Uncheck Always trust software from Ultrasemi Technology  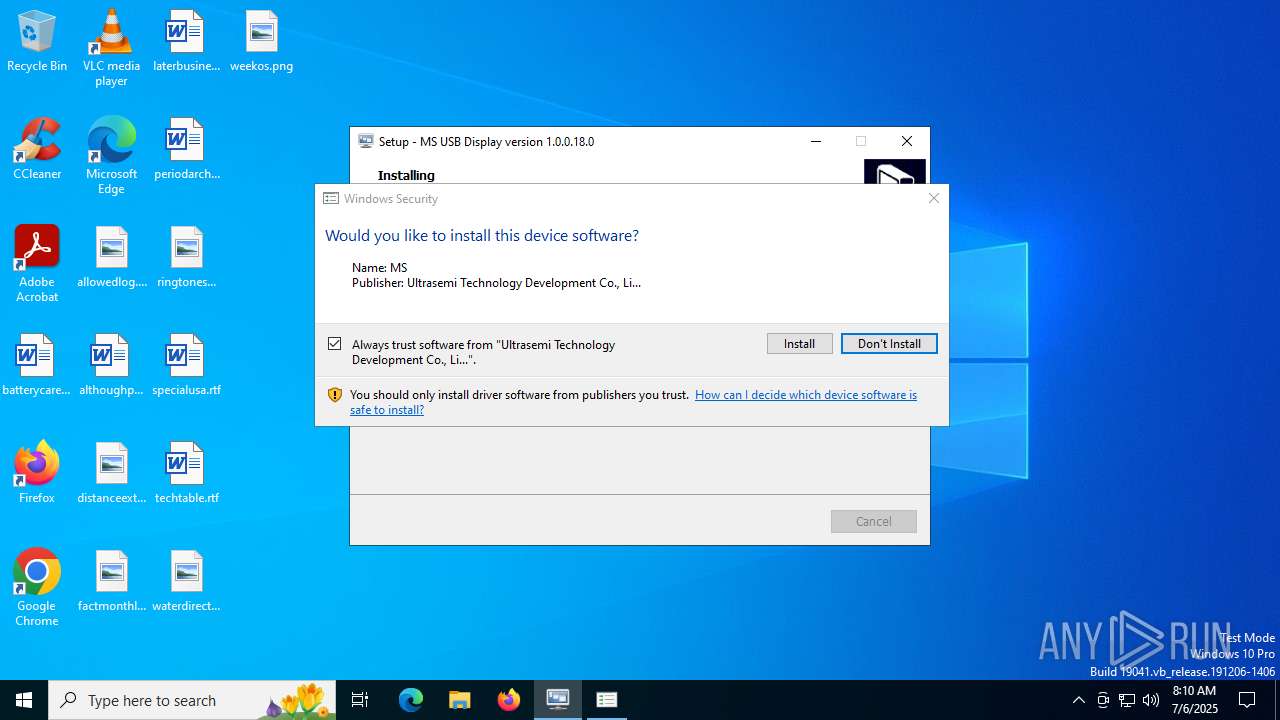coord(335,344)
